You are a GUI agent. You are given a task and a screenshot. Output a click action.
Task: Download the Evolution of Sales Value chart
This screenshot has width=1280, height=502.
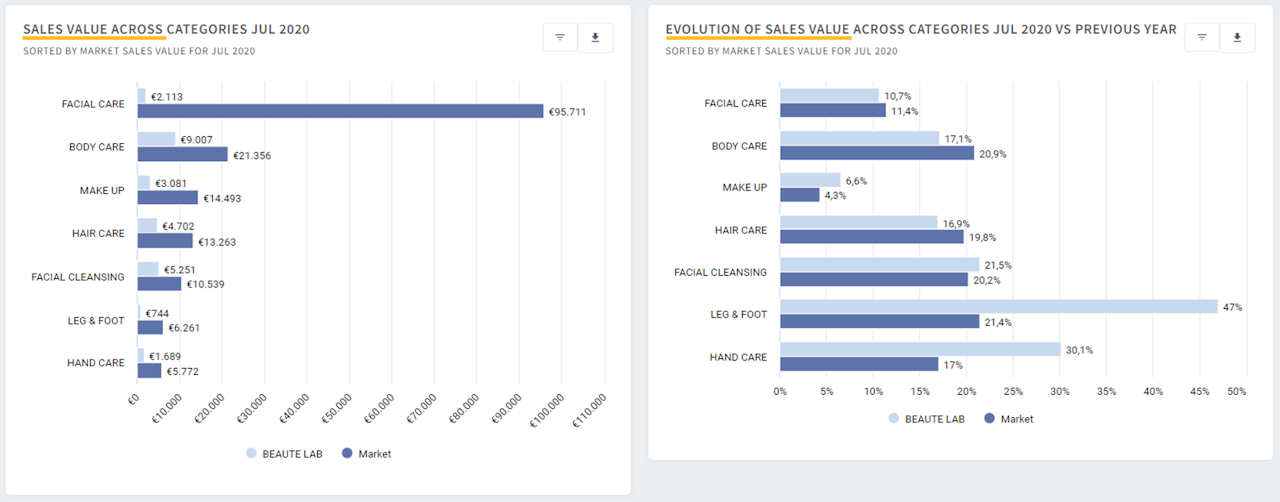point(1237,38)
